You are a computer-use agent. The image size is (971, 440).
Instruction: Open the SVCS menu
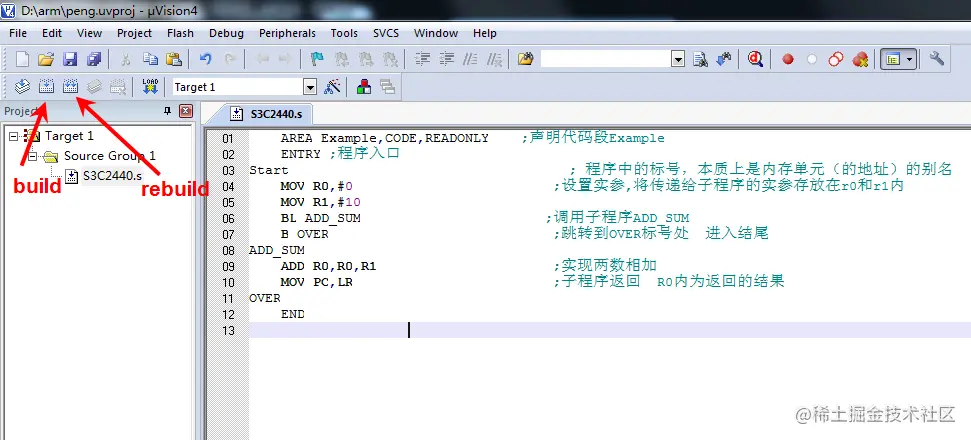click(x=386, y=33)
